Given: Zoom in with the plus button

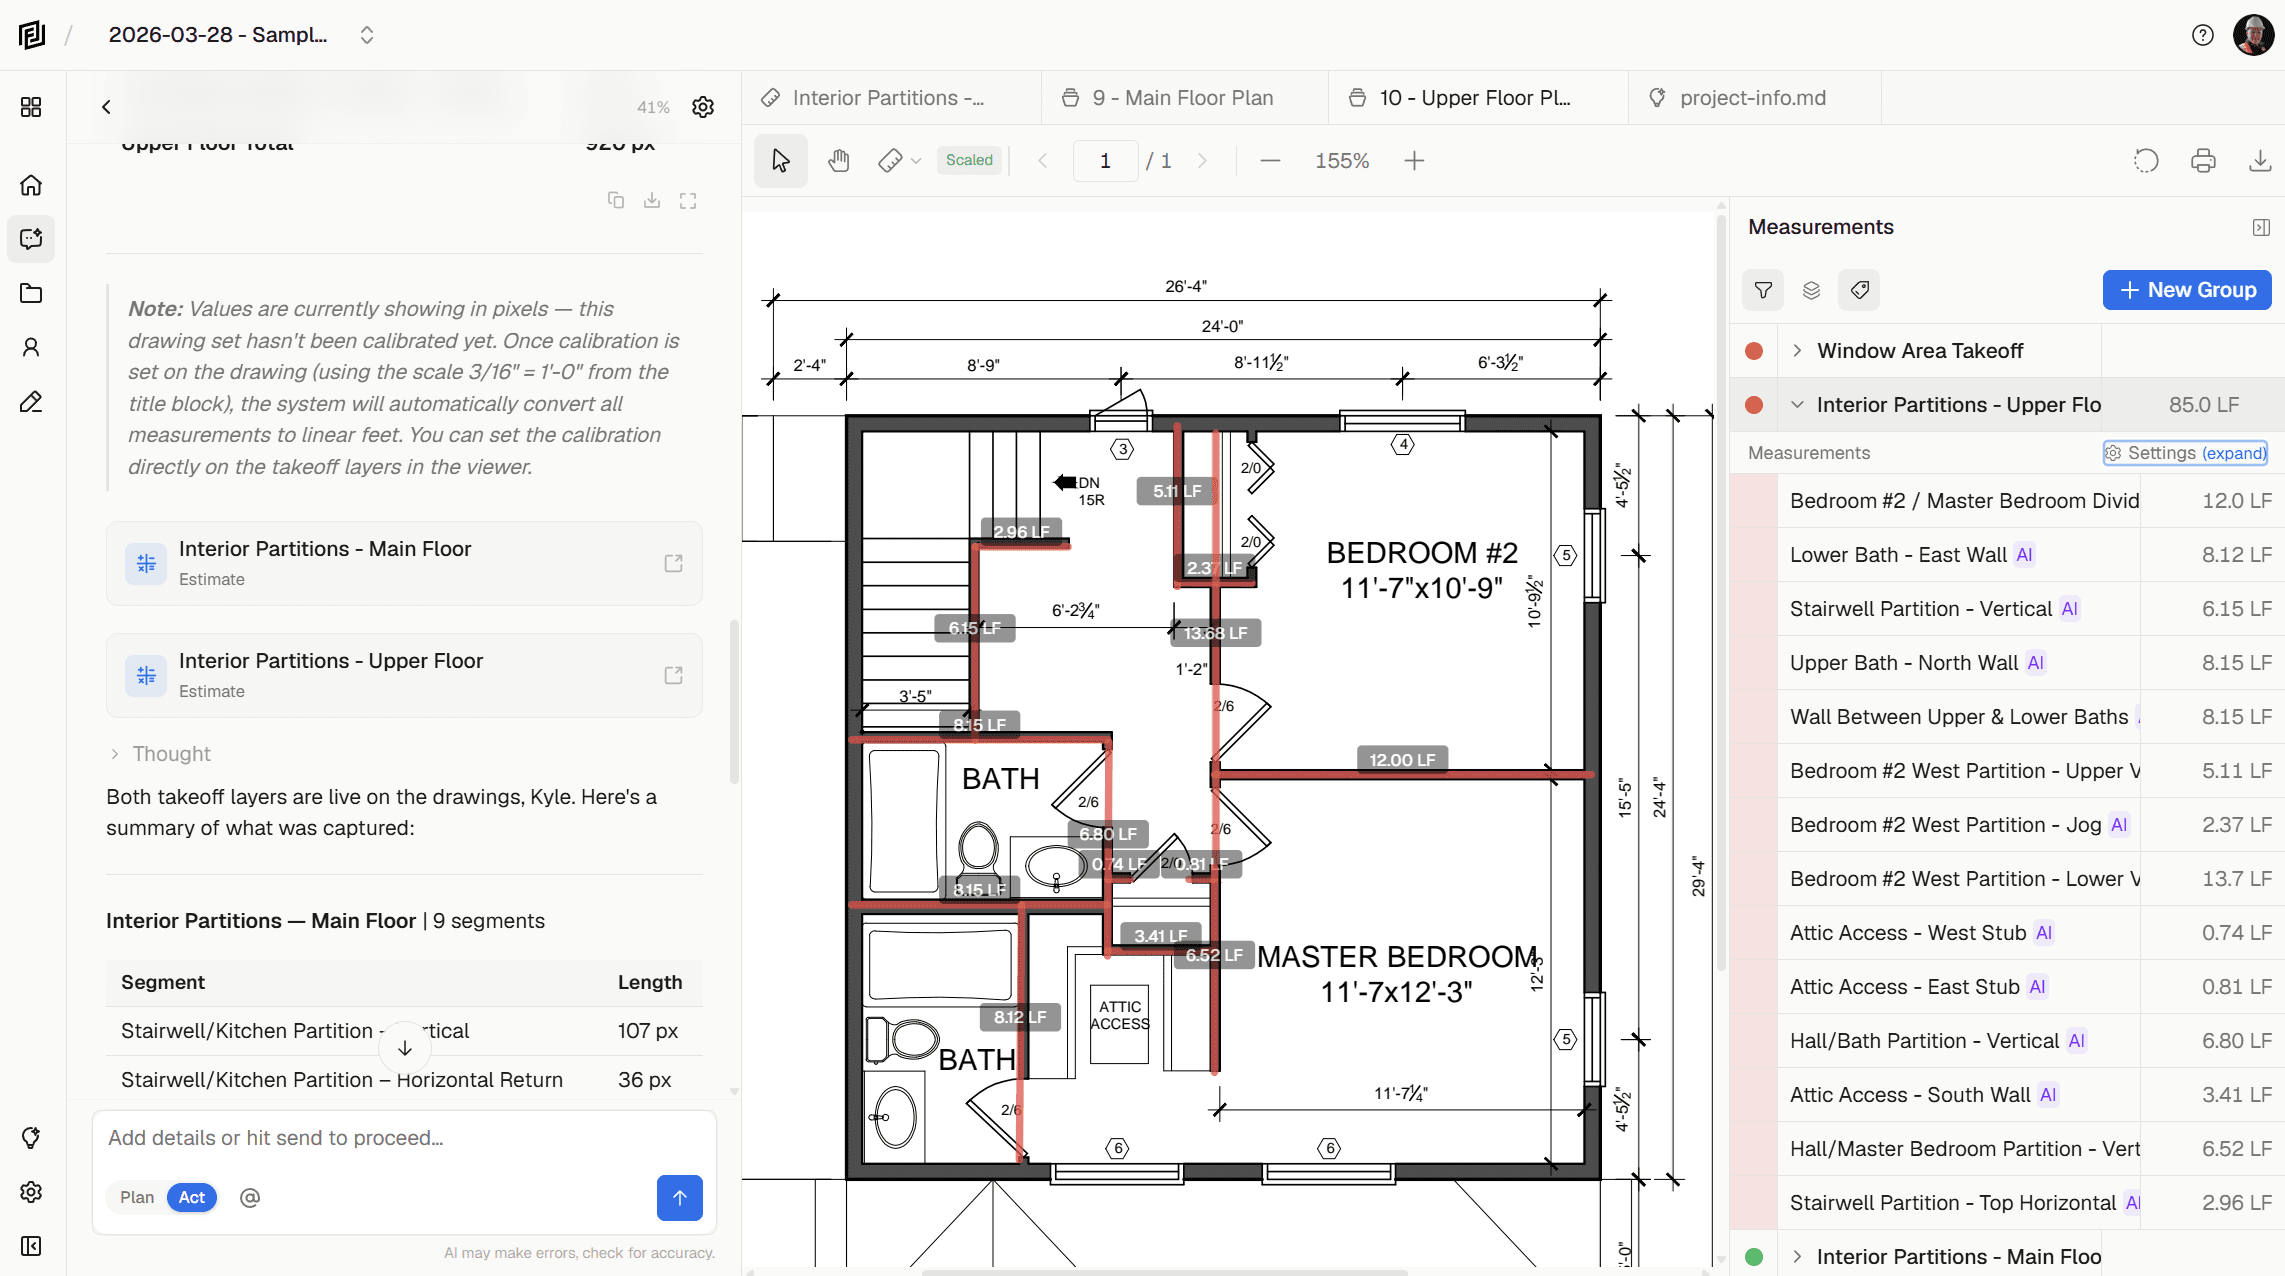Looking at the screenshot, I should [x=1414, y=160].
